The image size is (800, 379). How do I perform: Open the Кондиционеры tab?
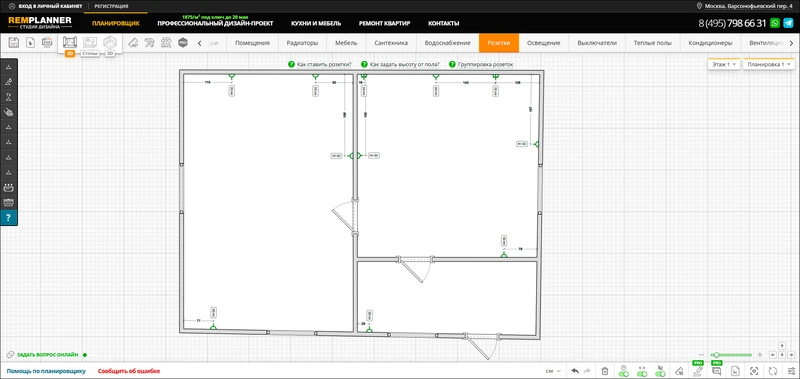710,43
